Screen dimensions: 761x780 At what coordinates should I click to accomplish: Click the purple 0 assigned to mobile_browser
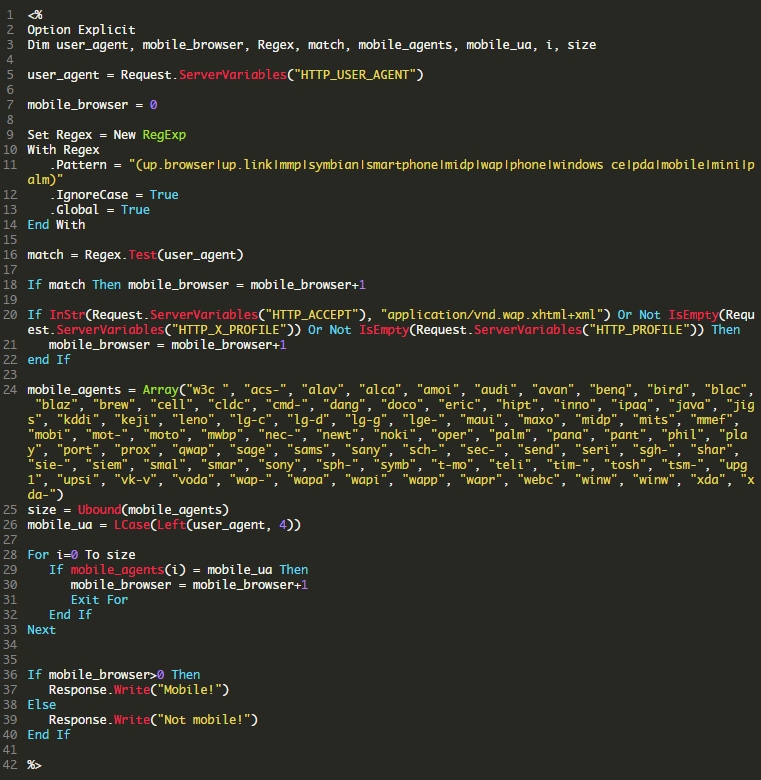[153, 104]
